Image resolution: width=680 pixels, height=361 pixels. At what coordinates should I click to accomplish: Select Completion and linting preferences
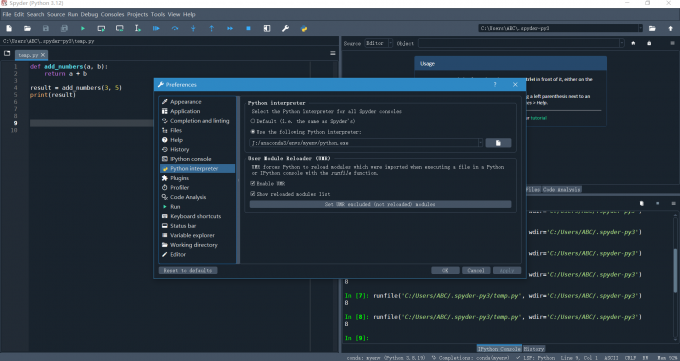tap(198, 121)
